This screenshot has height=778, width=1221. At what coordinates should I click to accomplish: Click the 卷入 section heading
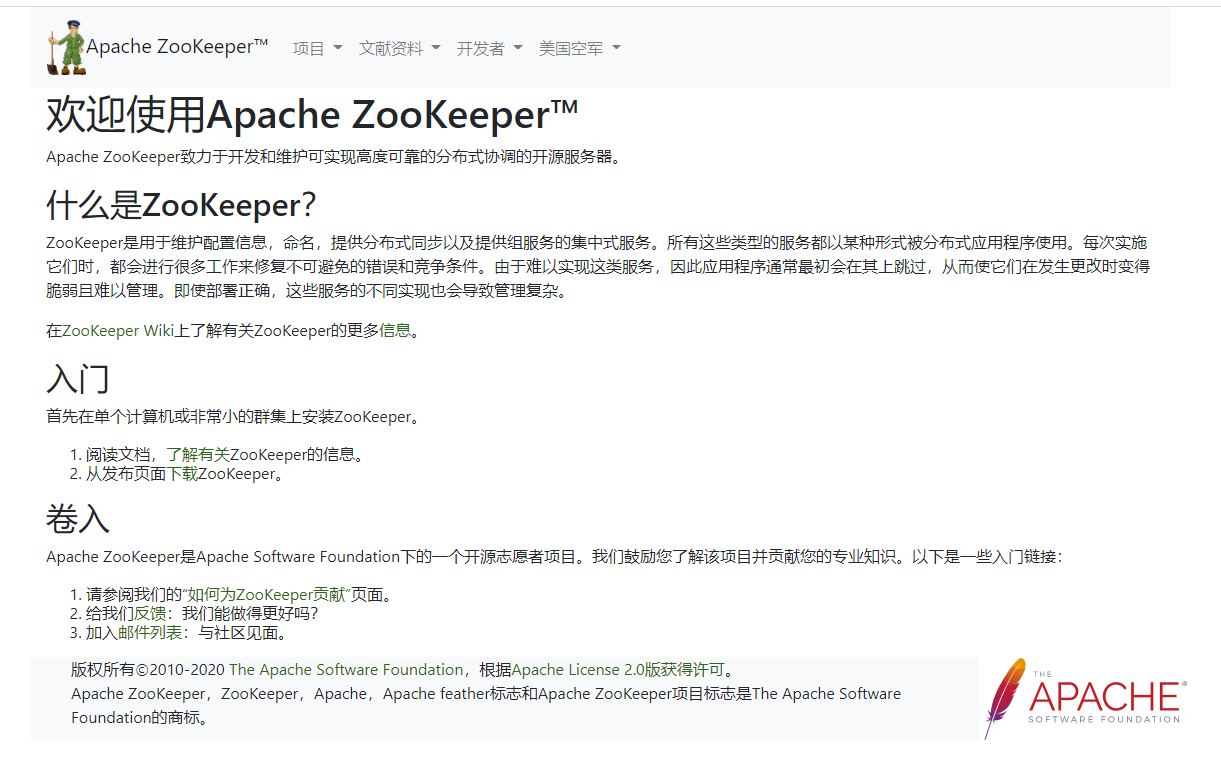click(78, 519)
